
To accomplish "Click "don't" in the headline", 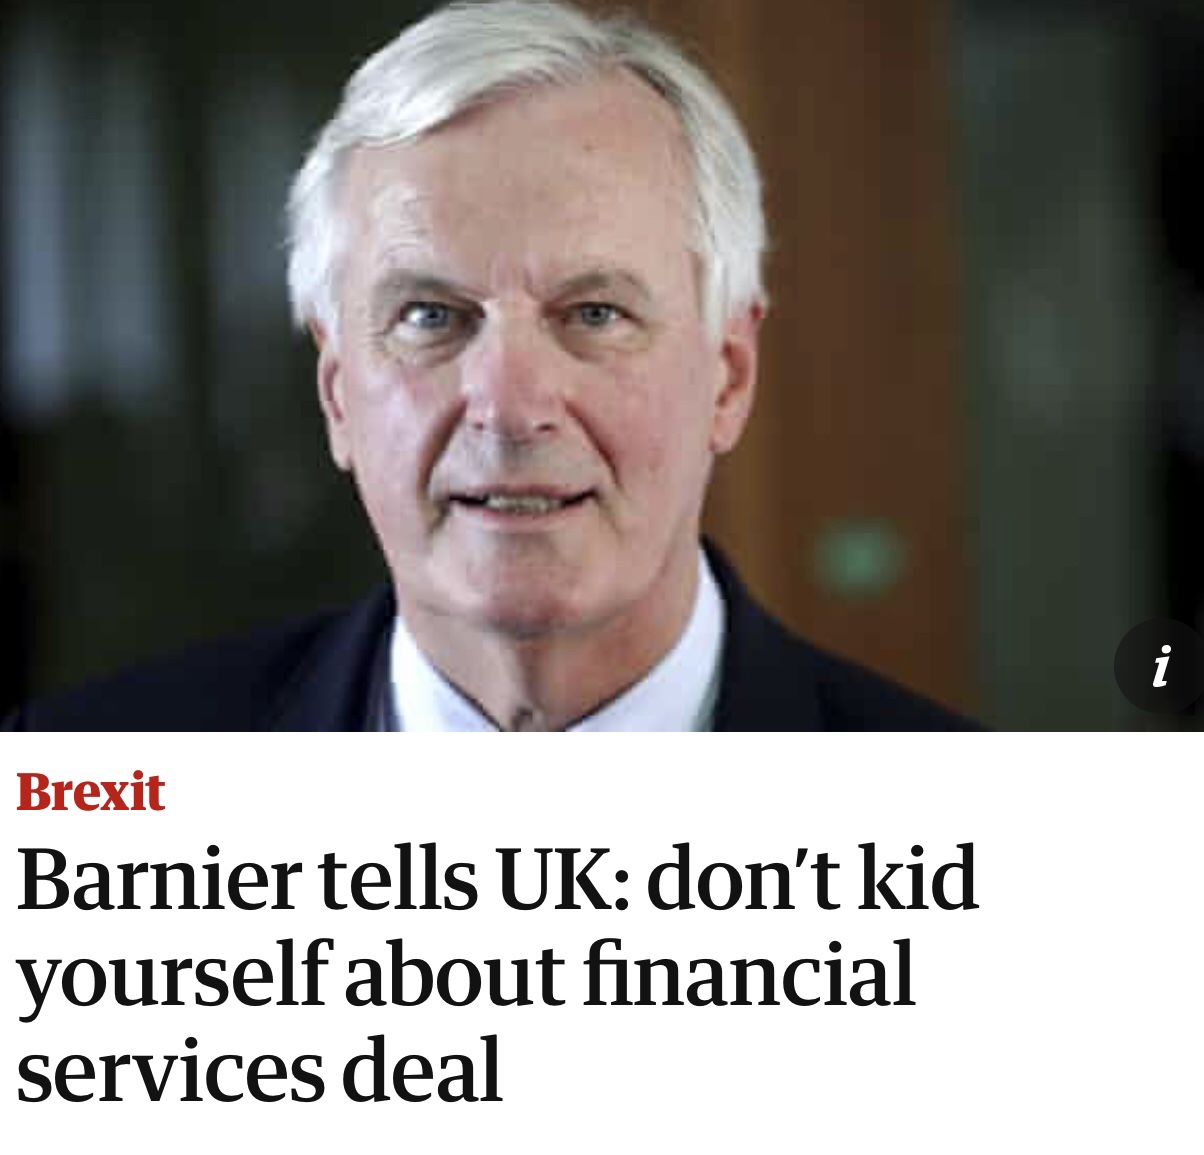I will [x=743, y=878].
